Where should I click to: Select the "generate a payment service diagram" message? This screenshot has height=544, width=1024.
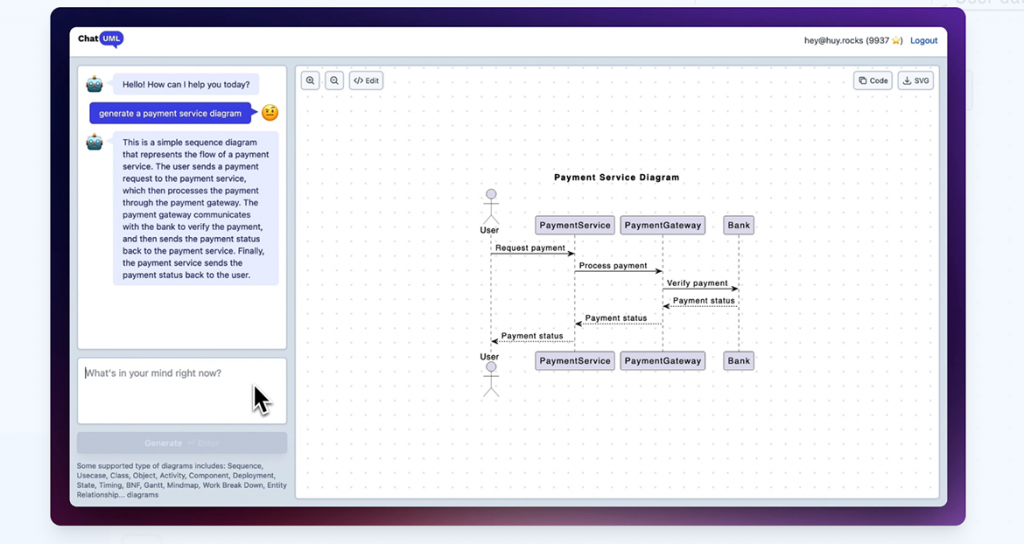tap(170, 113)
